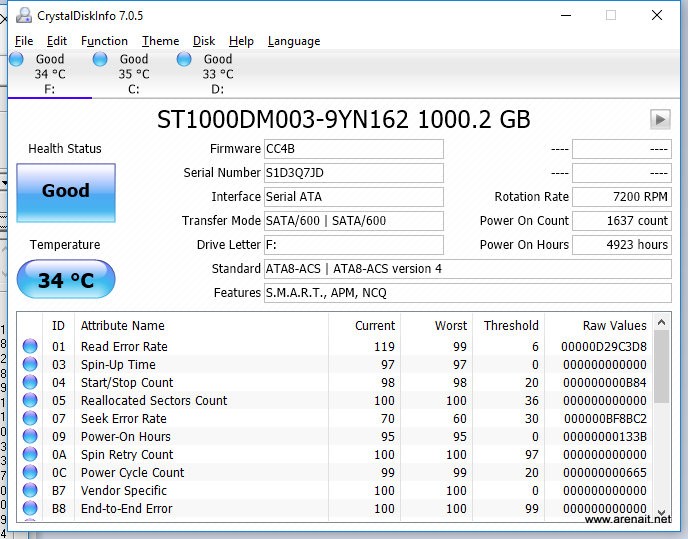Image resolution: width=688 pixels, height=539 pixels.
Task: Click the 34 °C temperature button
Action: tap(66, 280)
